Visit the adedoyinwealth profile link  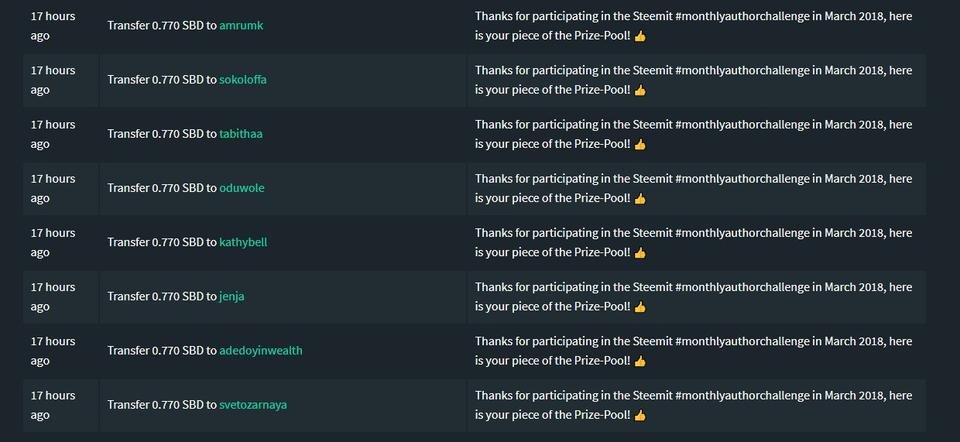tap(261, 350)
